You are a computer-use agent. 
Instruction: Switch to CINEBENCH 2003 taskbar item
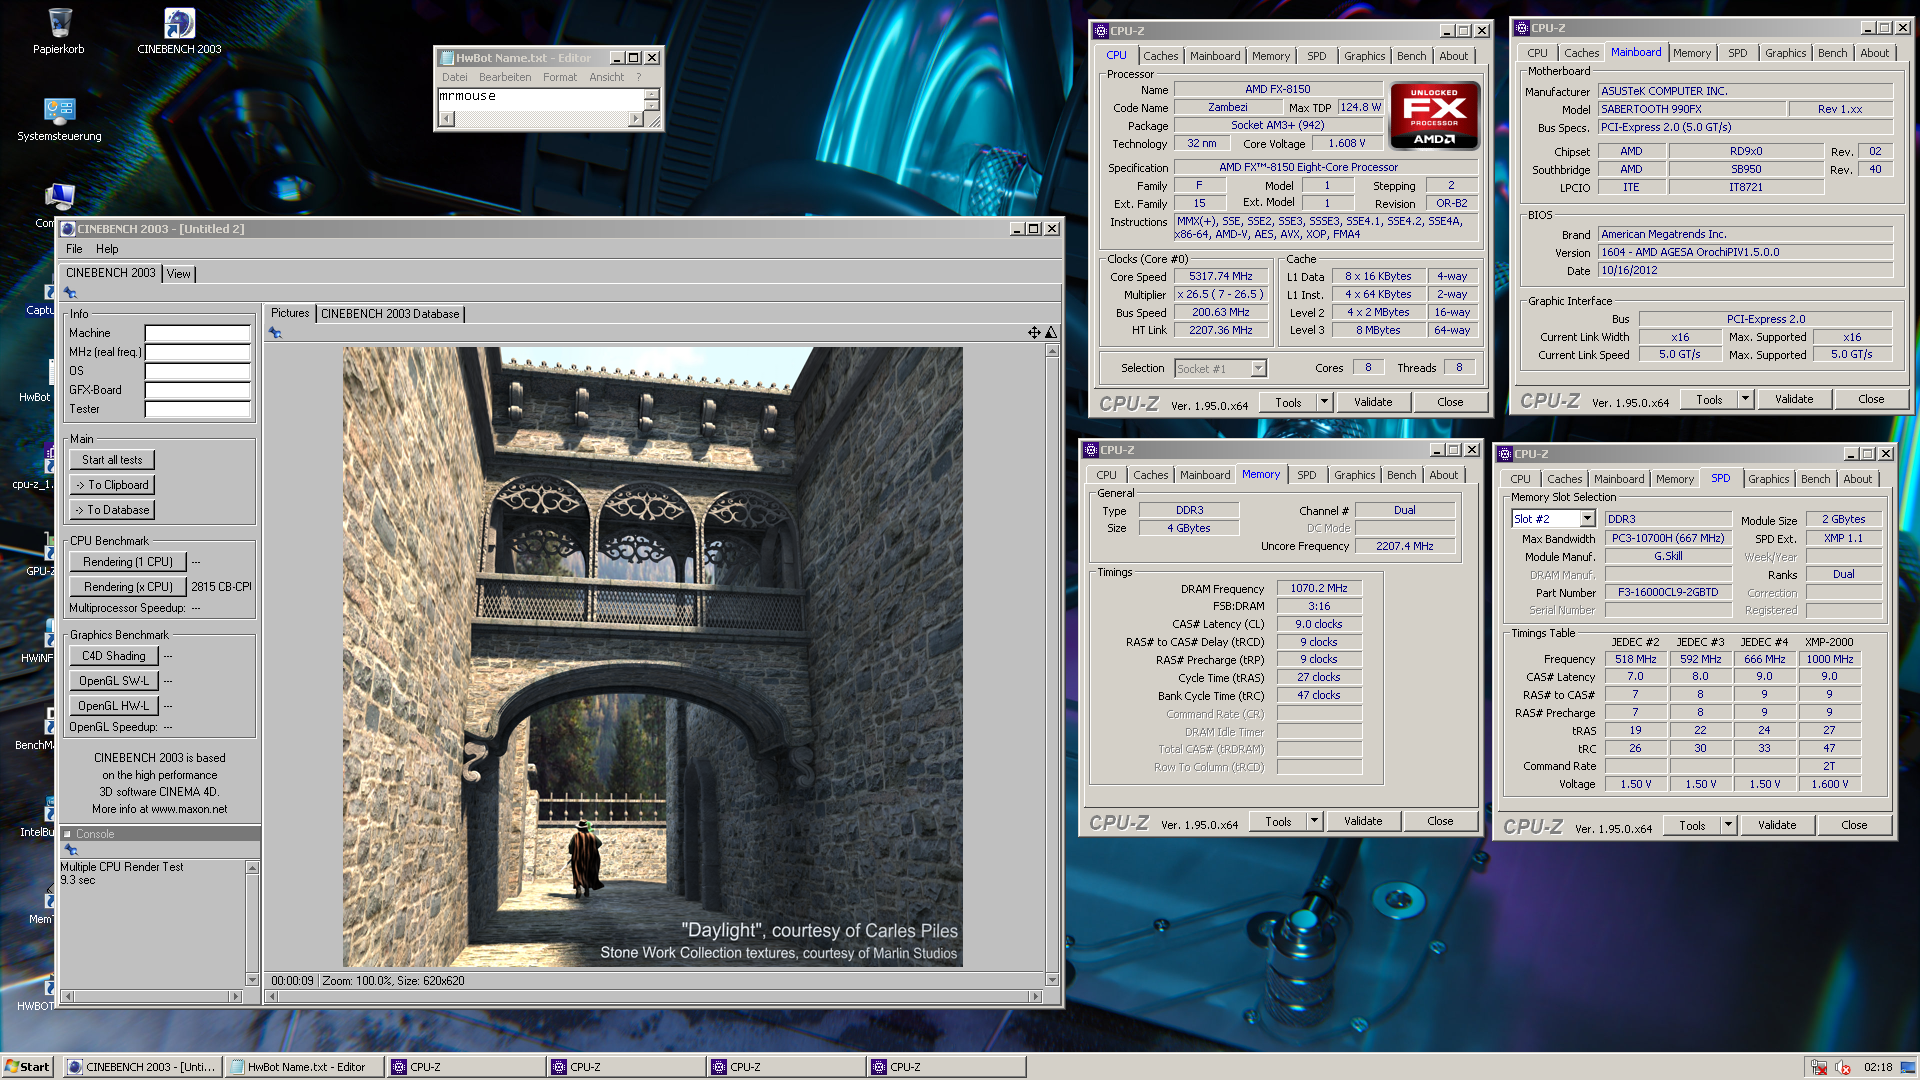pos(143,1067)
